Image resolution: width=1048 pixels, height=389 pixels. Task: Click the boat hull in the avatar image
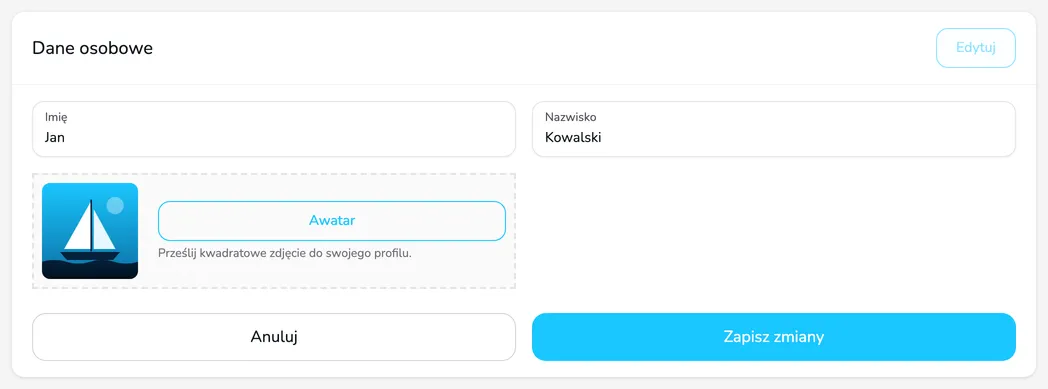click(90, 255)
